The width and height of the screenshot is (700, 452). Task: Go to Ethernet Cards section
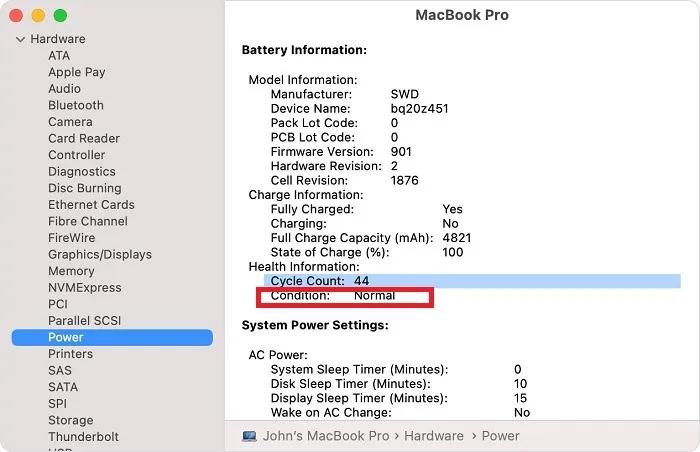tap(91, 204)
